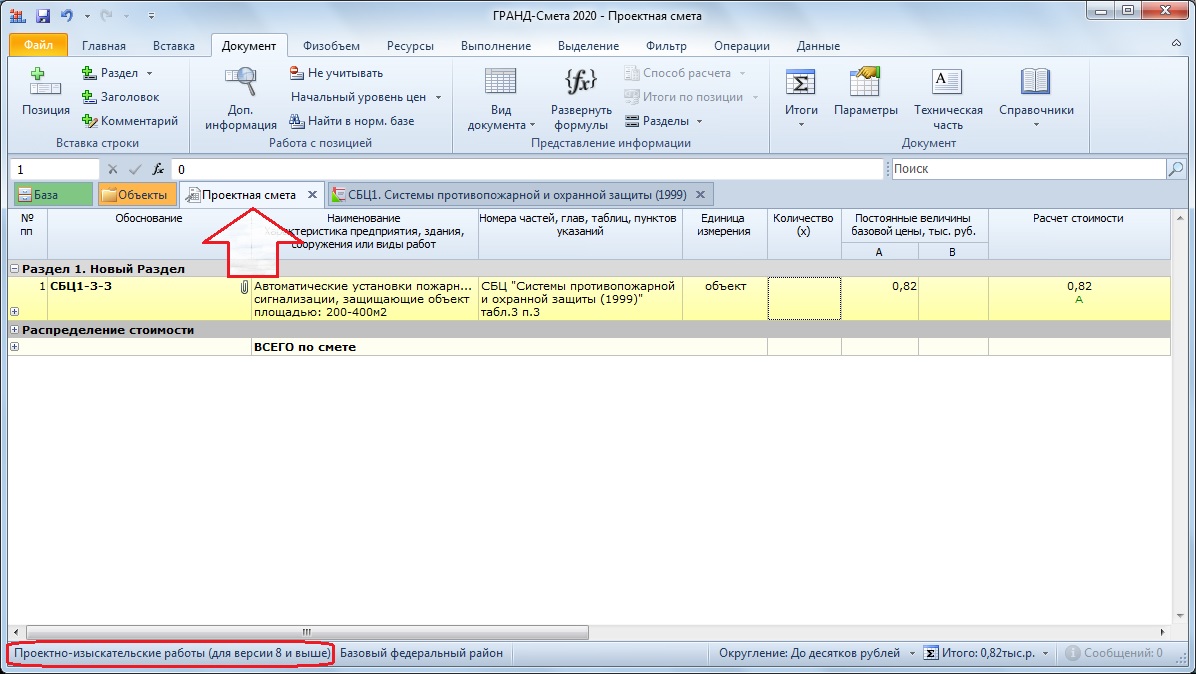
Task: Open Начальный уровень цен dropdown
Action: (x=439, y=98)
